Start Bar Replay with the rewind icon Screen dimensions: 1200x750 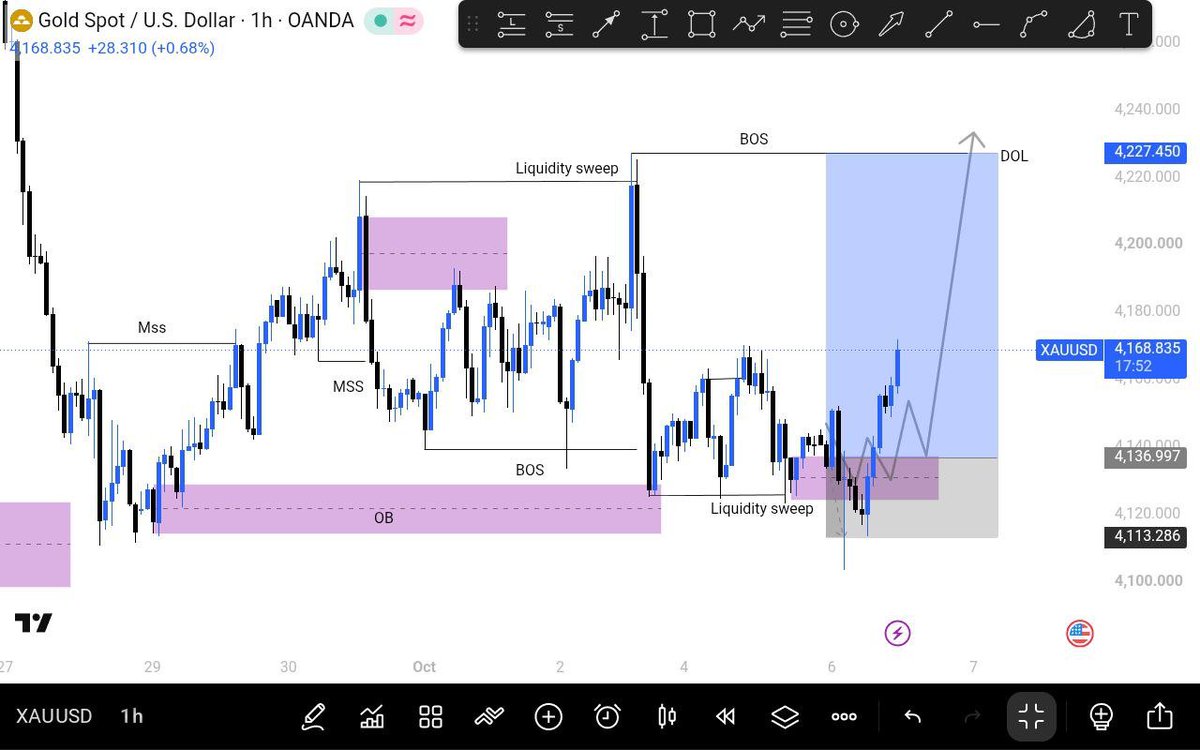[726, 716]
